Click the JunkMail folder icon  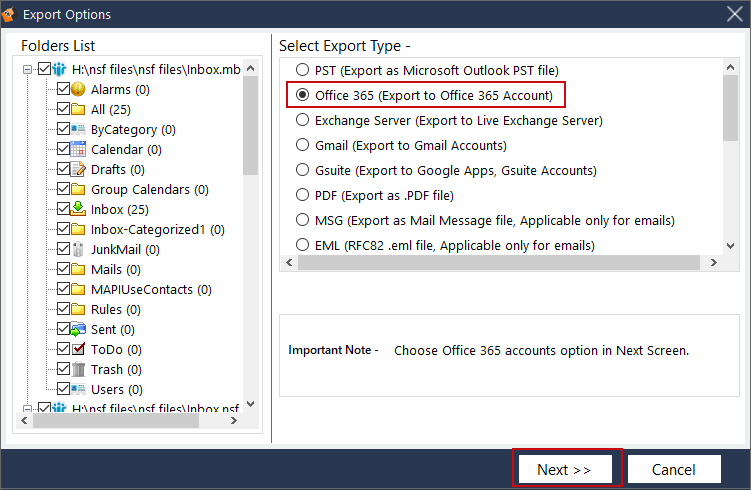coord(79,249)
